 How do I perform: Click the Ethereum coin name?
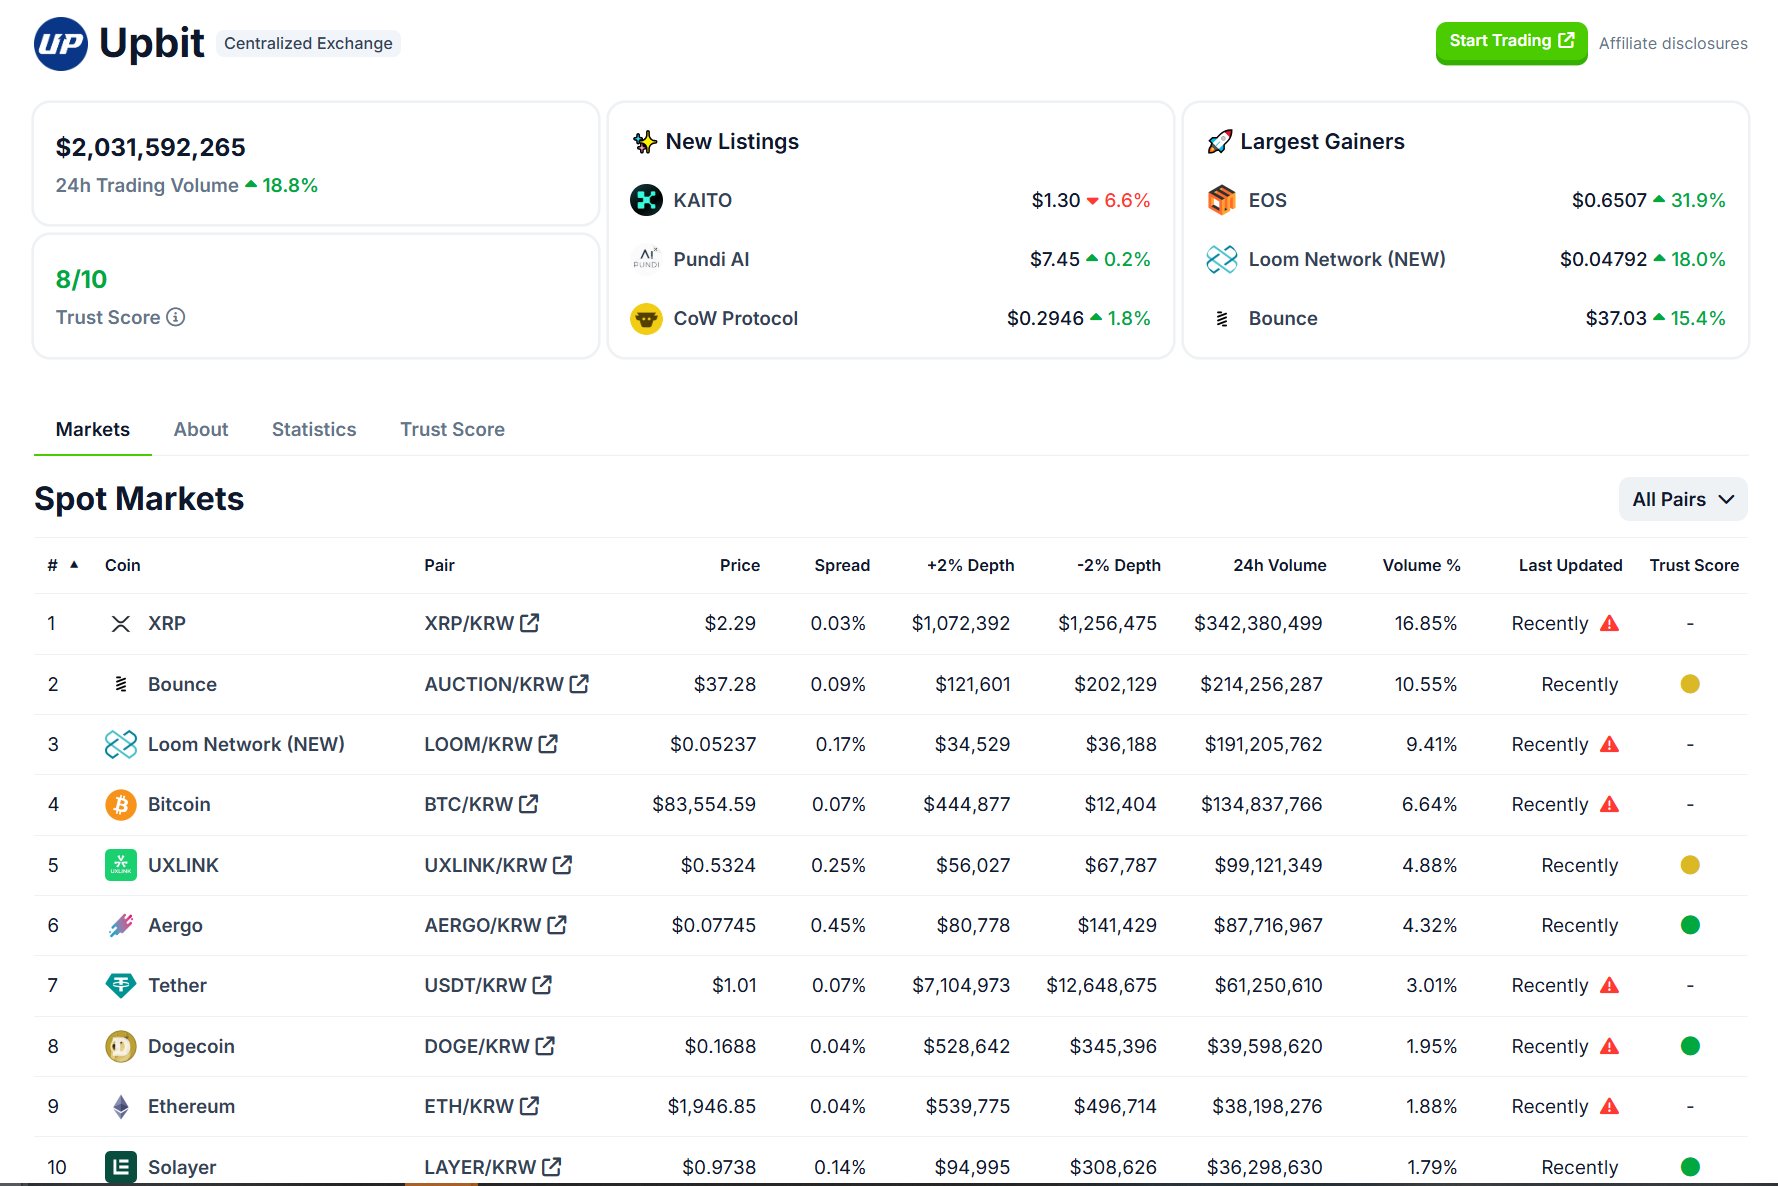pos(191,1106)
